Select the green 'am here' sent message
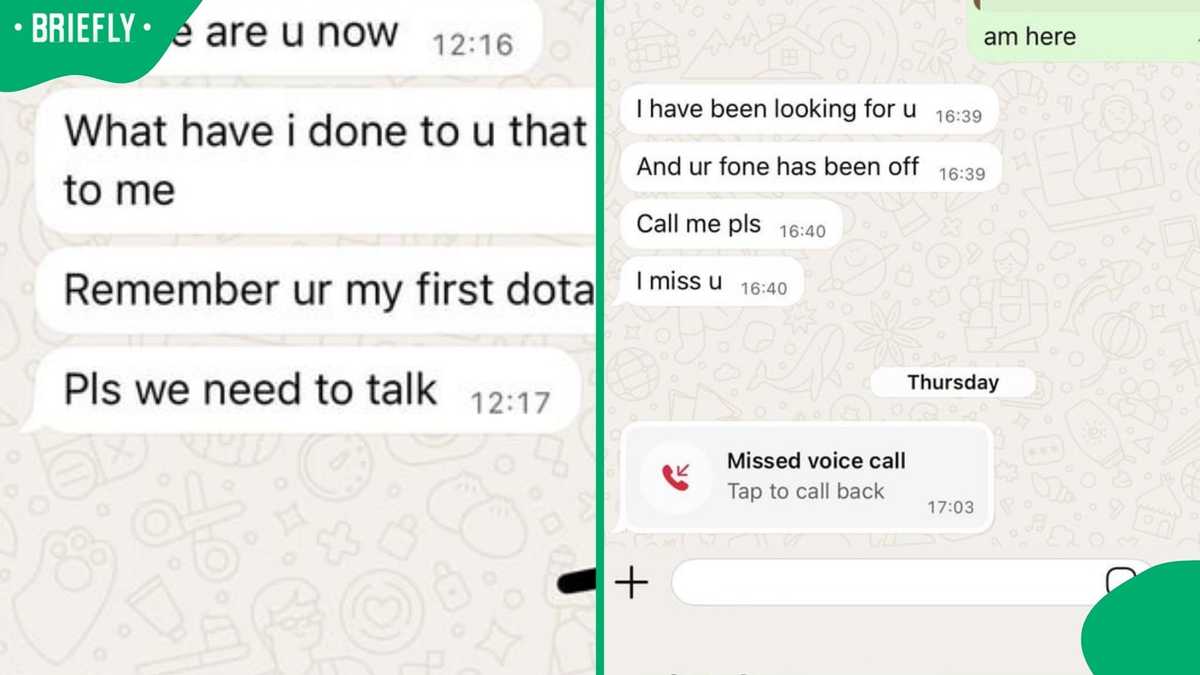The image size is (1200, 675). pyautogui.click(x=1082, y=32)
